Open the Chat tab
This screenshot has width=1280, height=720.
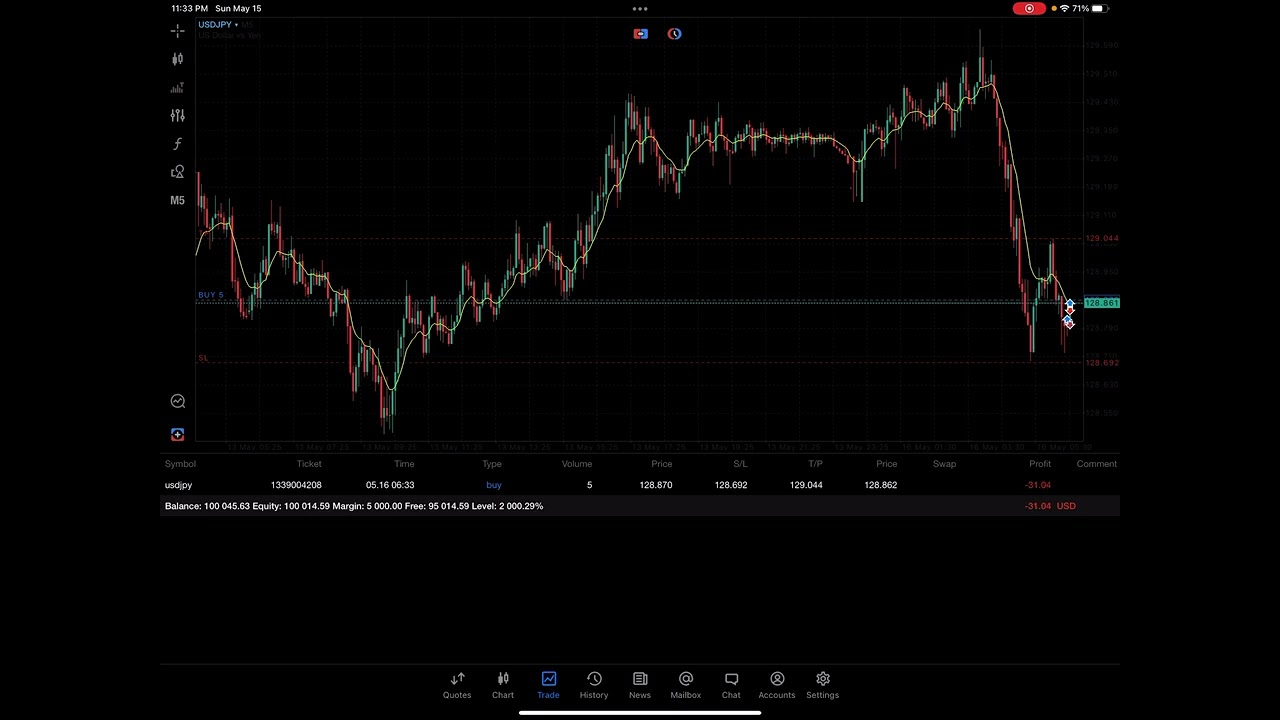[x=731, y=685]
